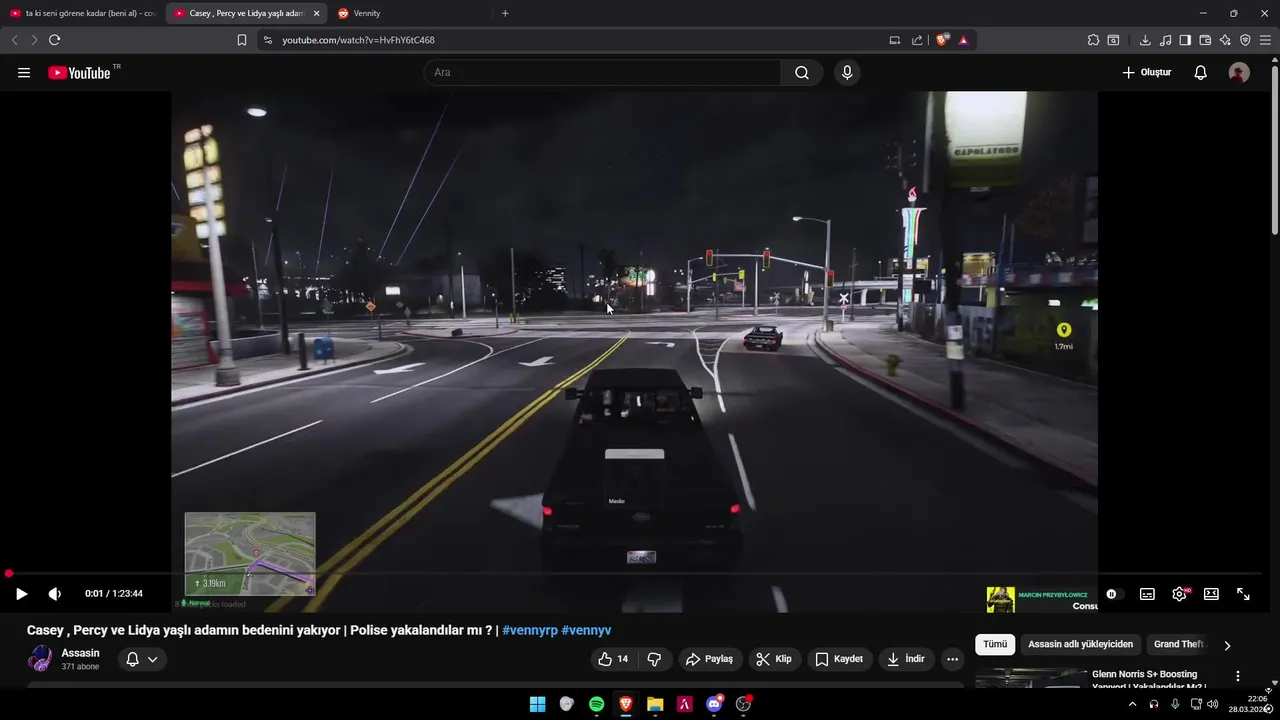Screen dimensions: 1280x720
Task: Open more actions three-dot menu
Action: [x=952, y=659]
